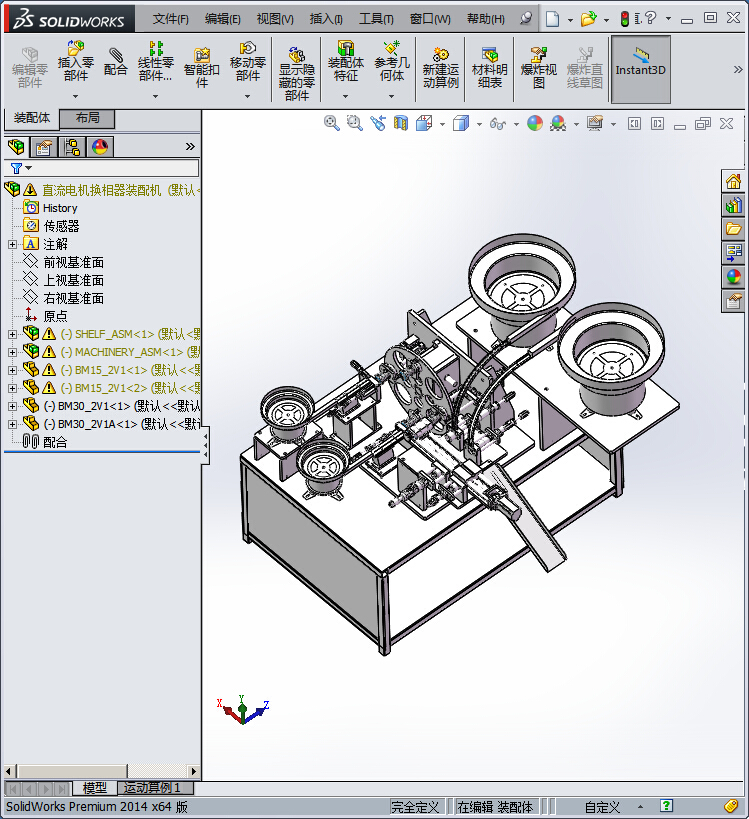Viewport: 749px width, 819px height.
Task: Switch to the 布局 Layout tab
Action: pyautogui.click(x=87, y=118)
